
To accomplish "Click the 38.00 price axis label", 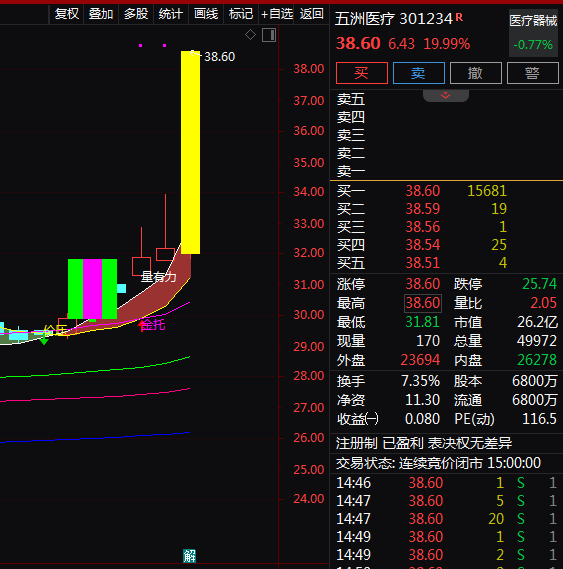I will click(309, 69).
